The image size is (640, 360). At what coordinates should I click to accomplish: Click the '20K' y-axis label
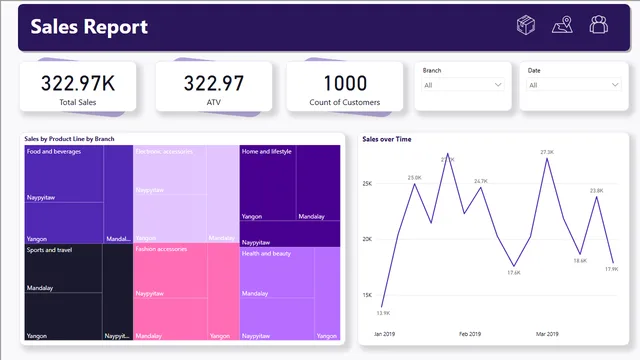click(x=367, y=239)
